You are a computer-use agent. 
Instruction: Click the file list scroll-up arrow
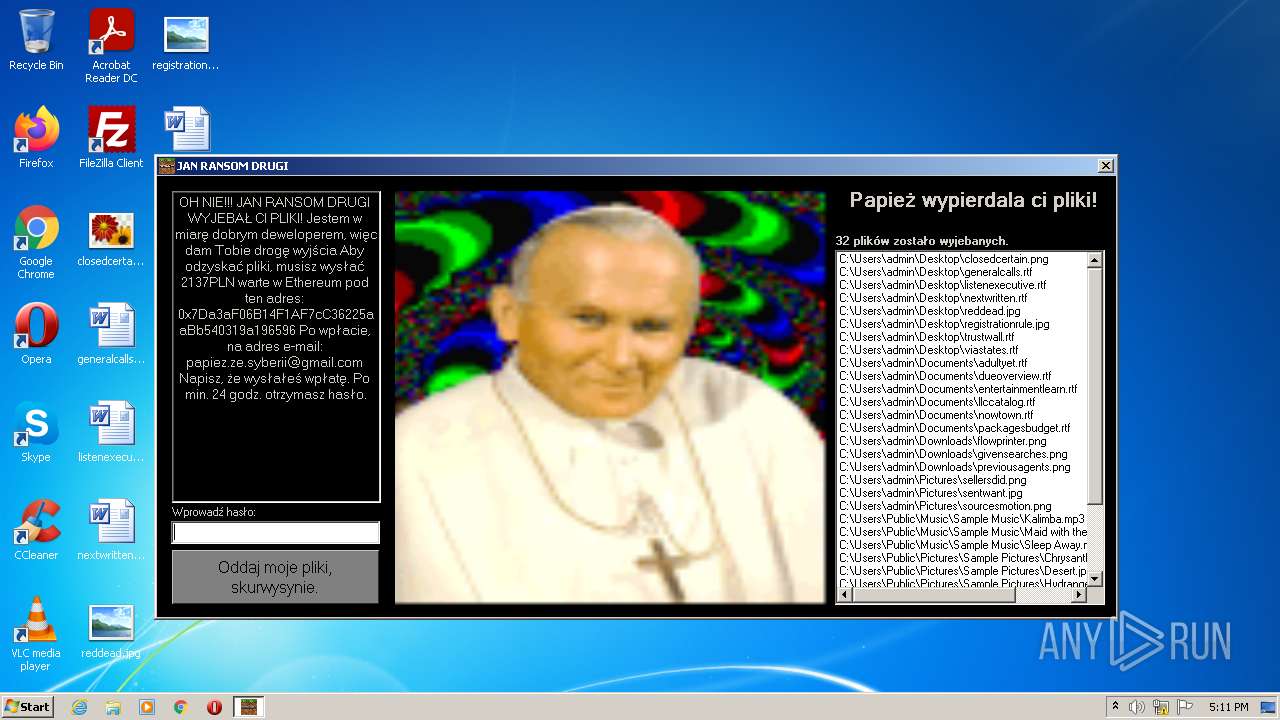coord(1095,260)
